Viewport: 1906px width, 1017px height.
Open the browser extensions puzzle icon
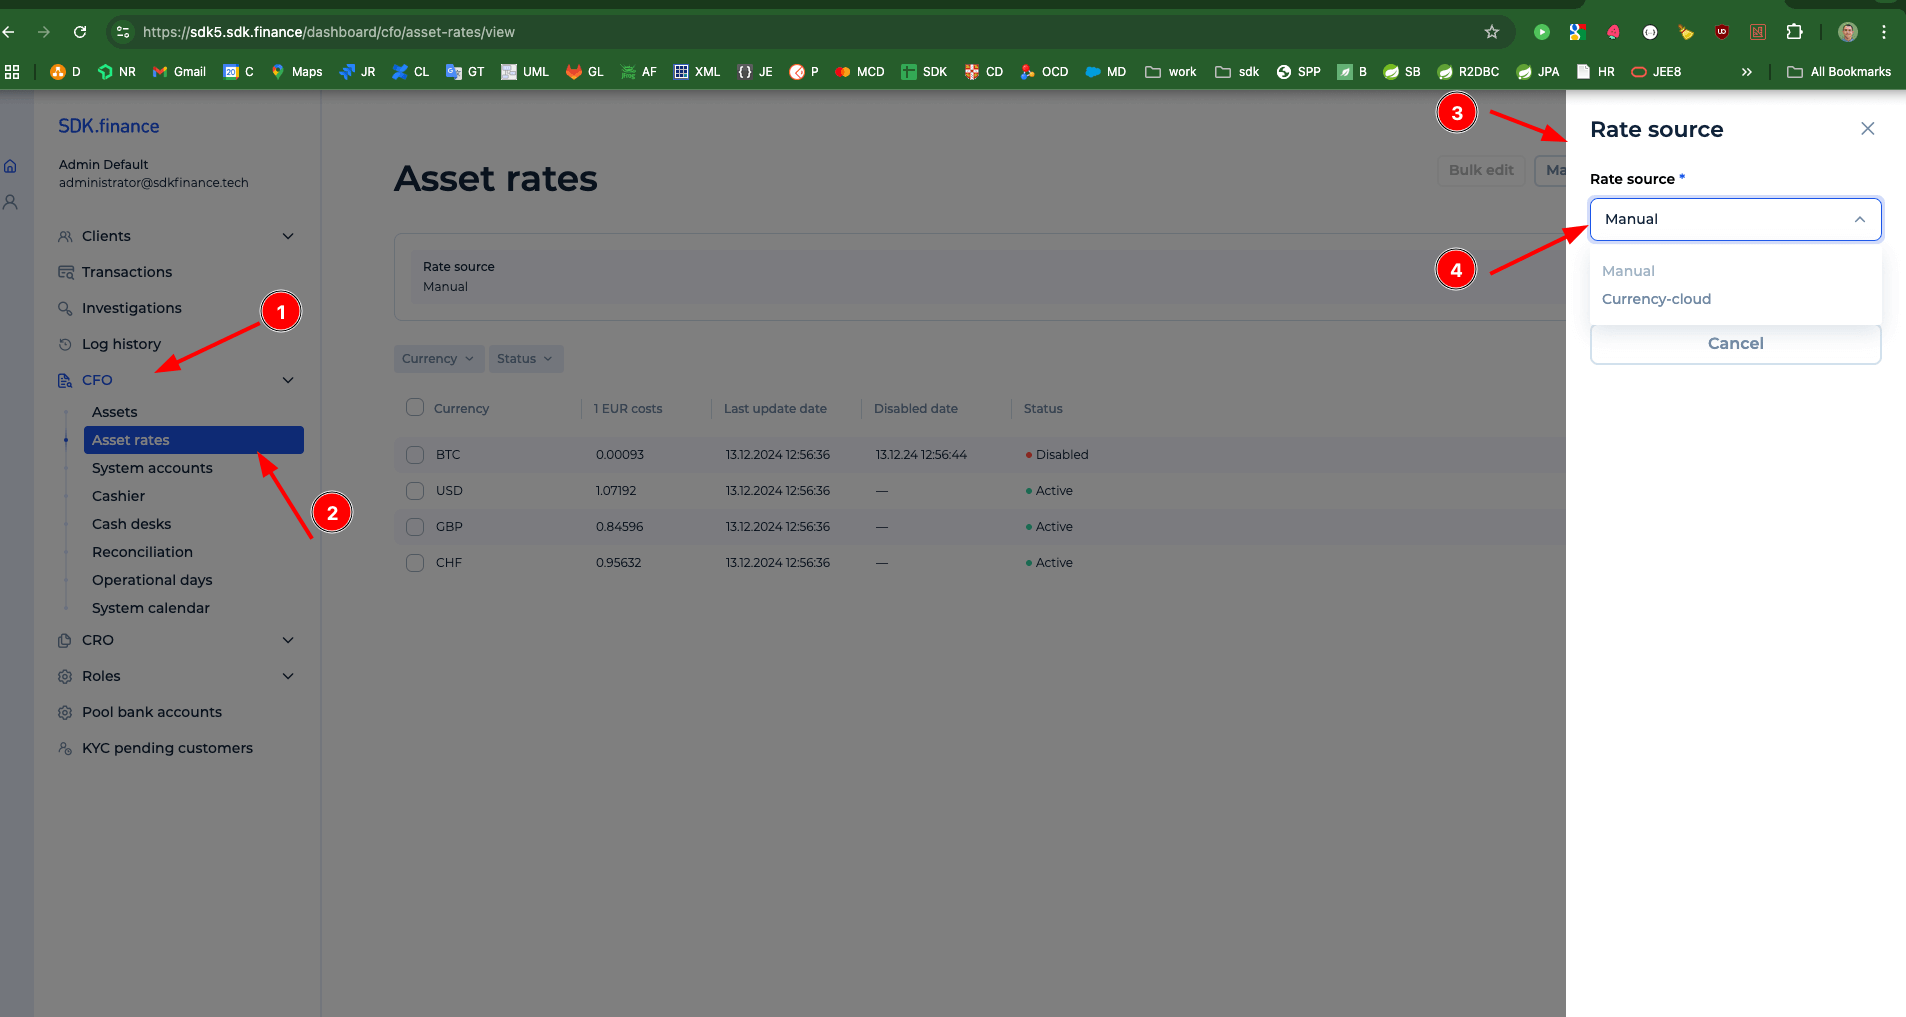(1795, 31)
